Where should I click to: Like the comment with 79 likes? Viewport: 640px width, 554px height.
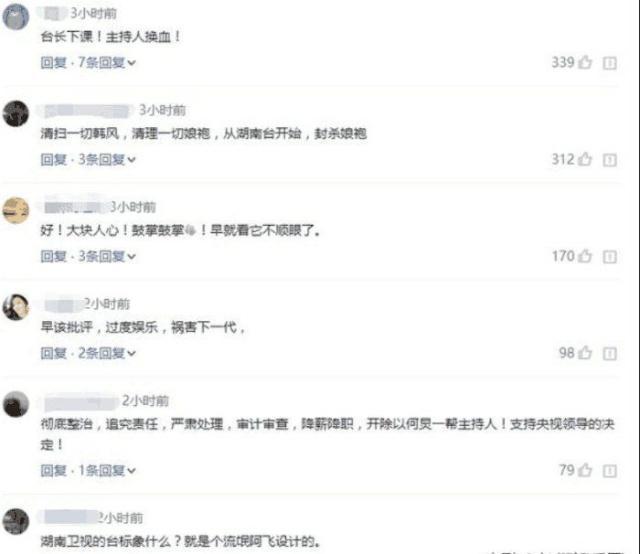point(585,470)
